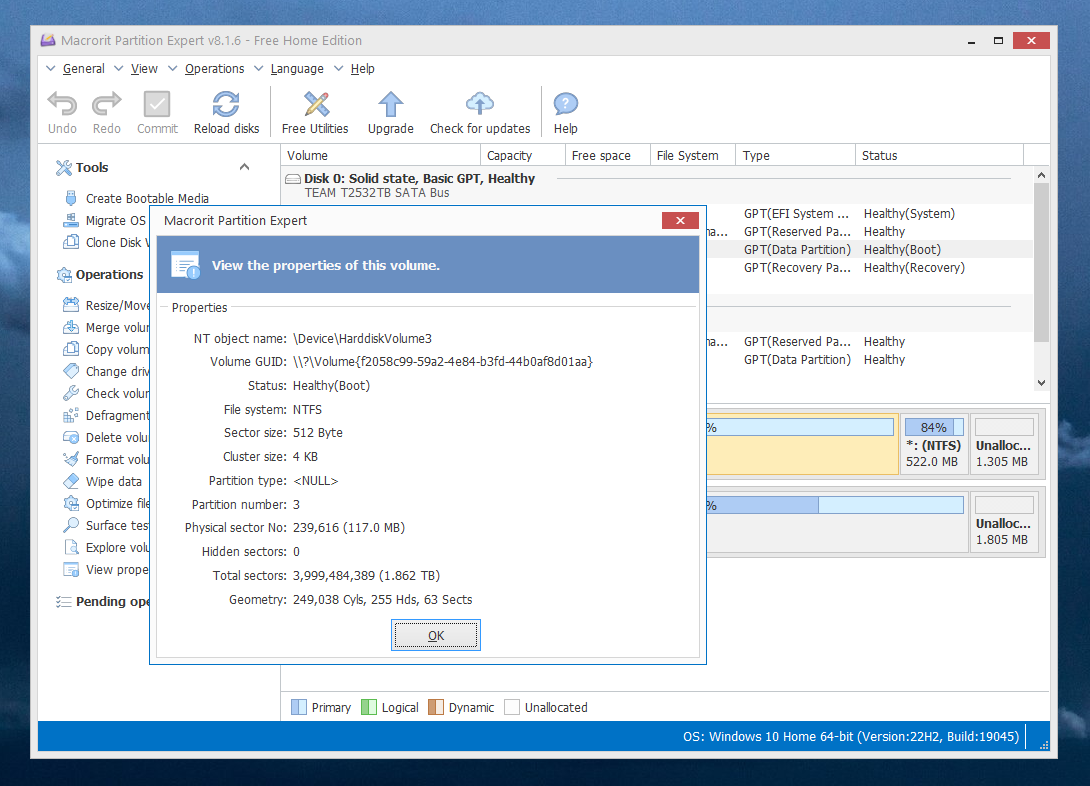Click scroll down arrow of volume list
Image resolution: width=1090 pixels, height=786 pixels.
[x=1041, y=382]
